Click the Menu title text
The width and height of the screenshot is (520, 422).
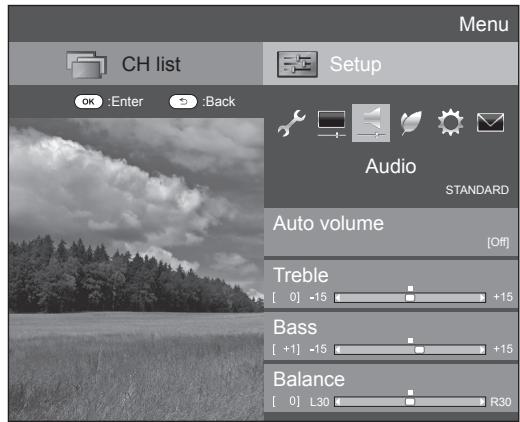tap(484, 24)
